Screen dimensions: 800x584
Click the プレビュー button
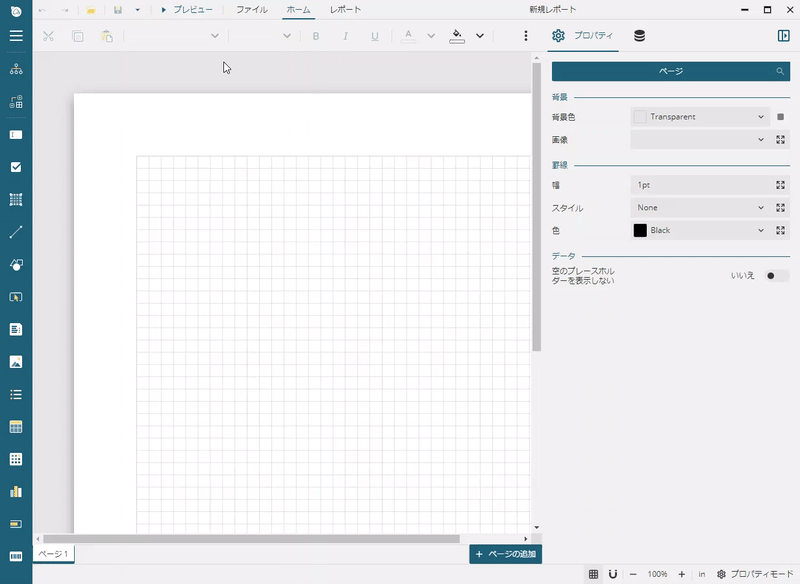click(187, 9)
